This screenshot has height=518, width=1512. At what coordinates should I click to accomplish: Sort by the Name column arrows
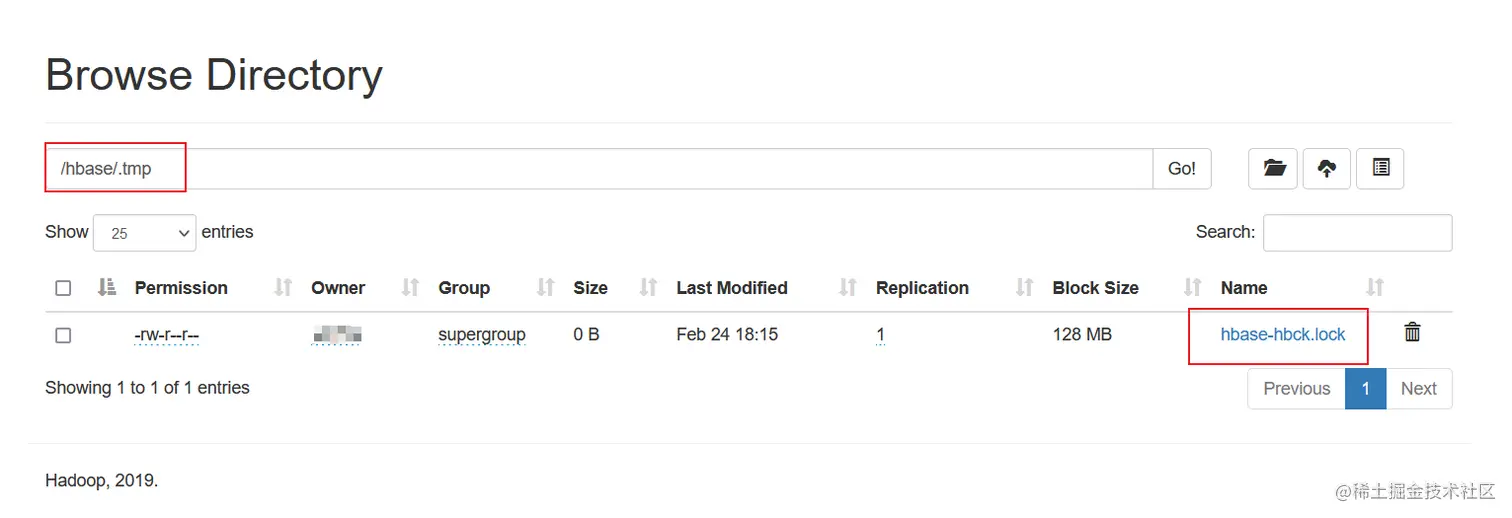click(x=1375, y=288)
